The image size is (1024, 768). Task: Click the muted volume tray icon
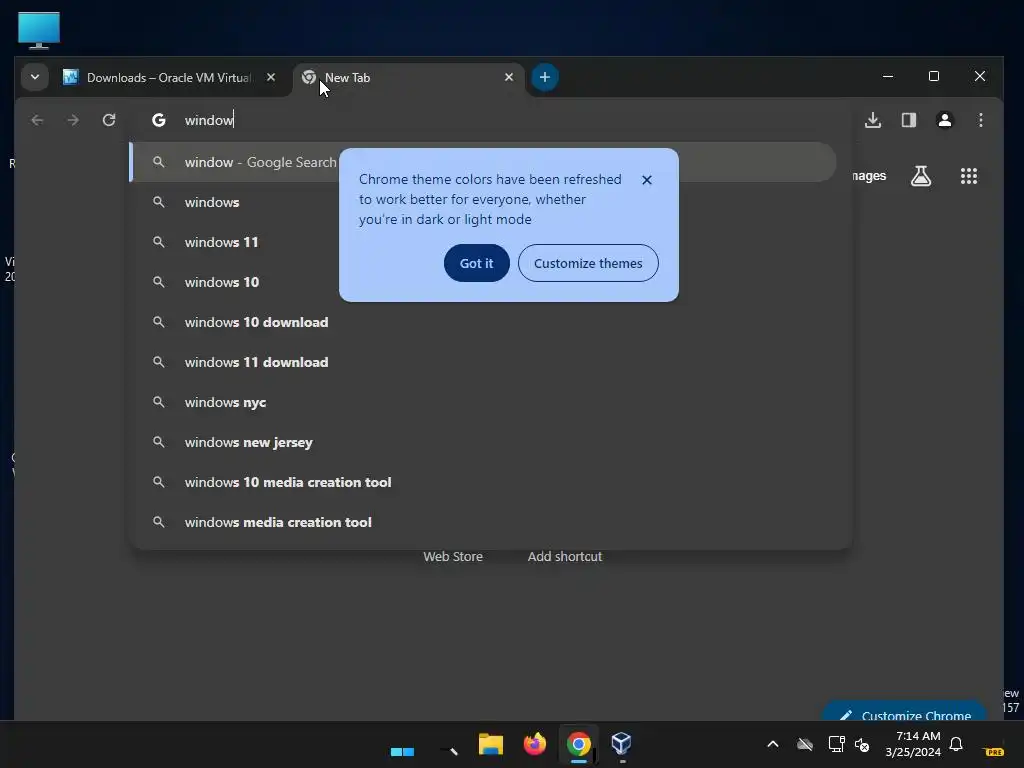862,745
